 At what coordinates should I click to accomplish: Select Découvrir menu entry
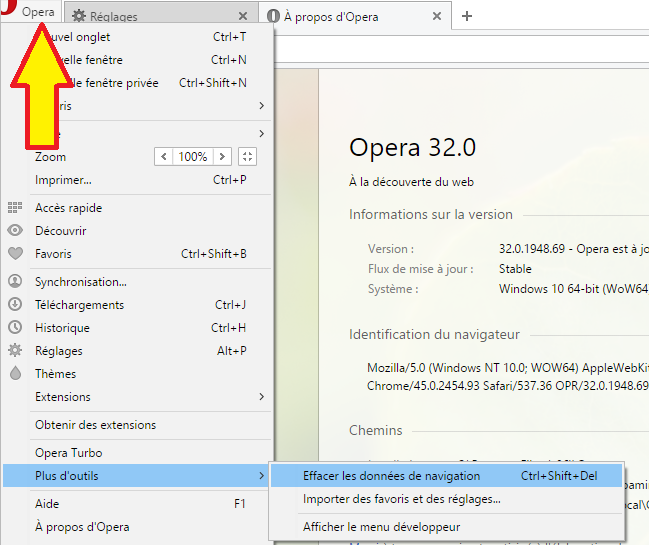point(137,230)
